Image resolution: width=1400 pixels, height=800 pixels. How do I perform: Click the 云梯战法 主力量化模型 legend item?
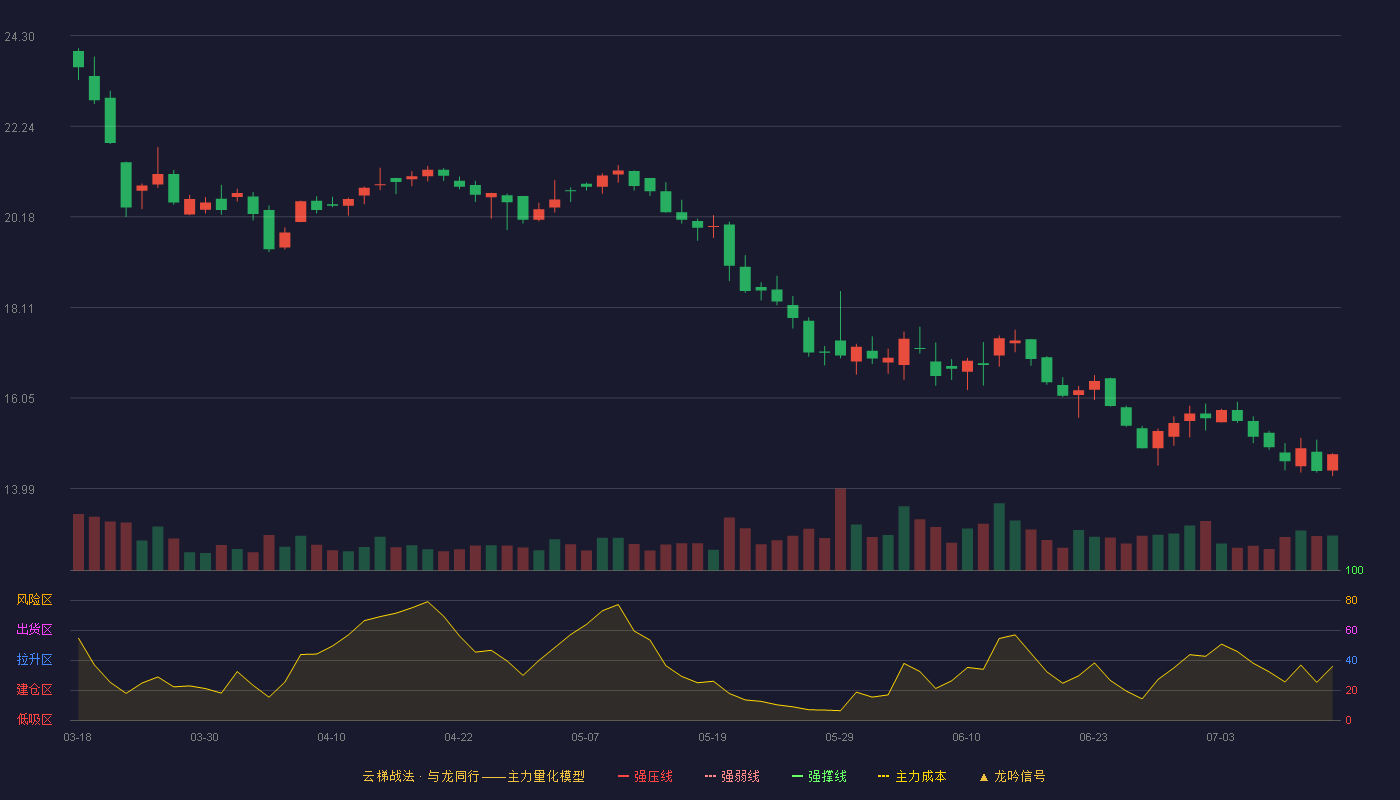[474, 776]
